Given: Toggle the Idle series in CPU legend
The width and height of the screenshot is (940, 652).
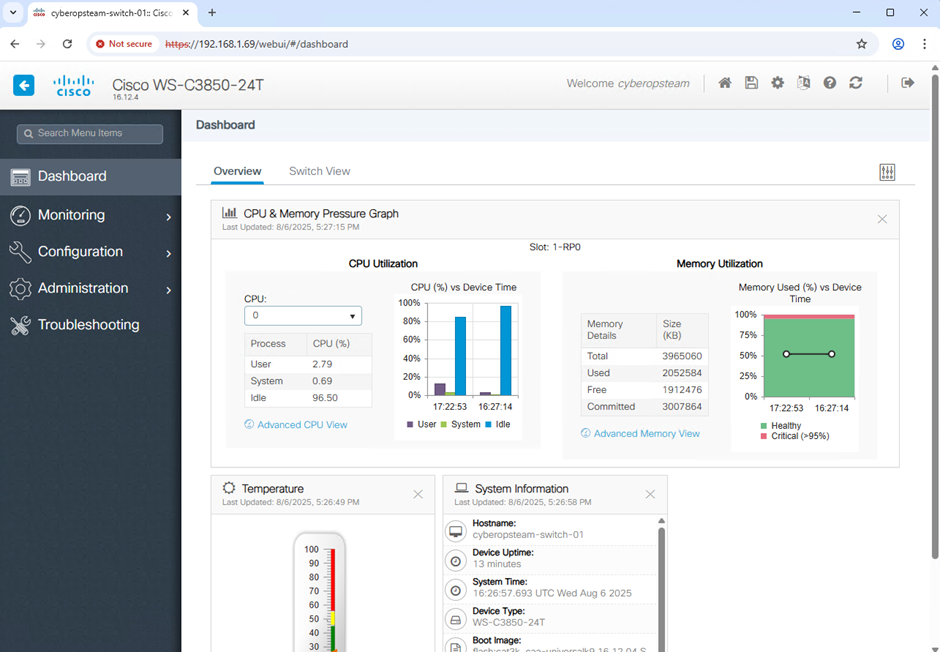Looking at the screenshot, I should click(x=498, y=424).
